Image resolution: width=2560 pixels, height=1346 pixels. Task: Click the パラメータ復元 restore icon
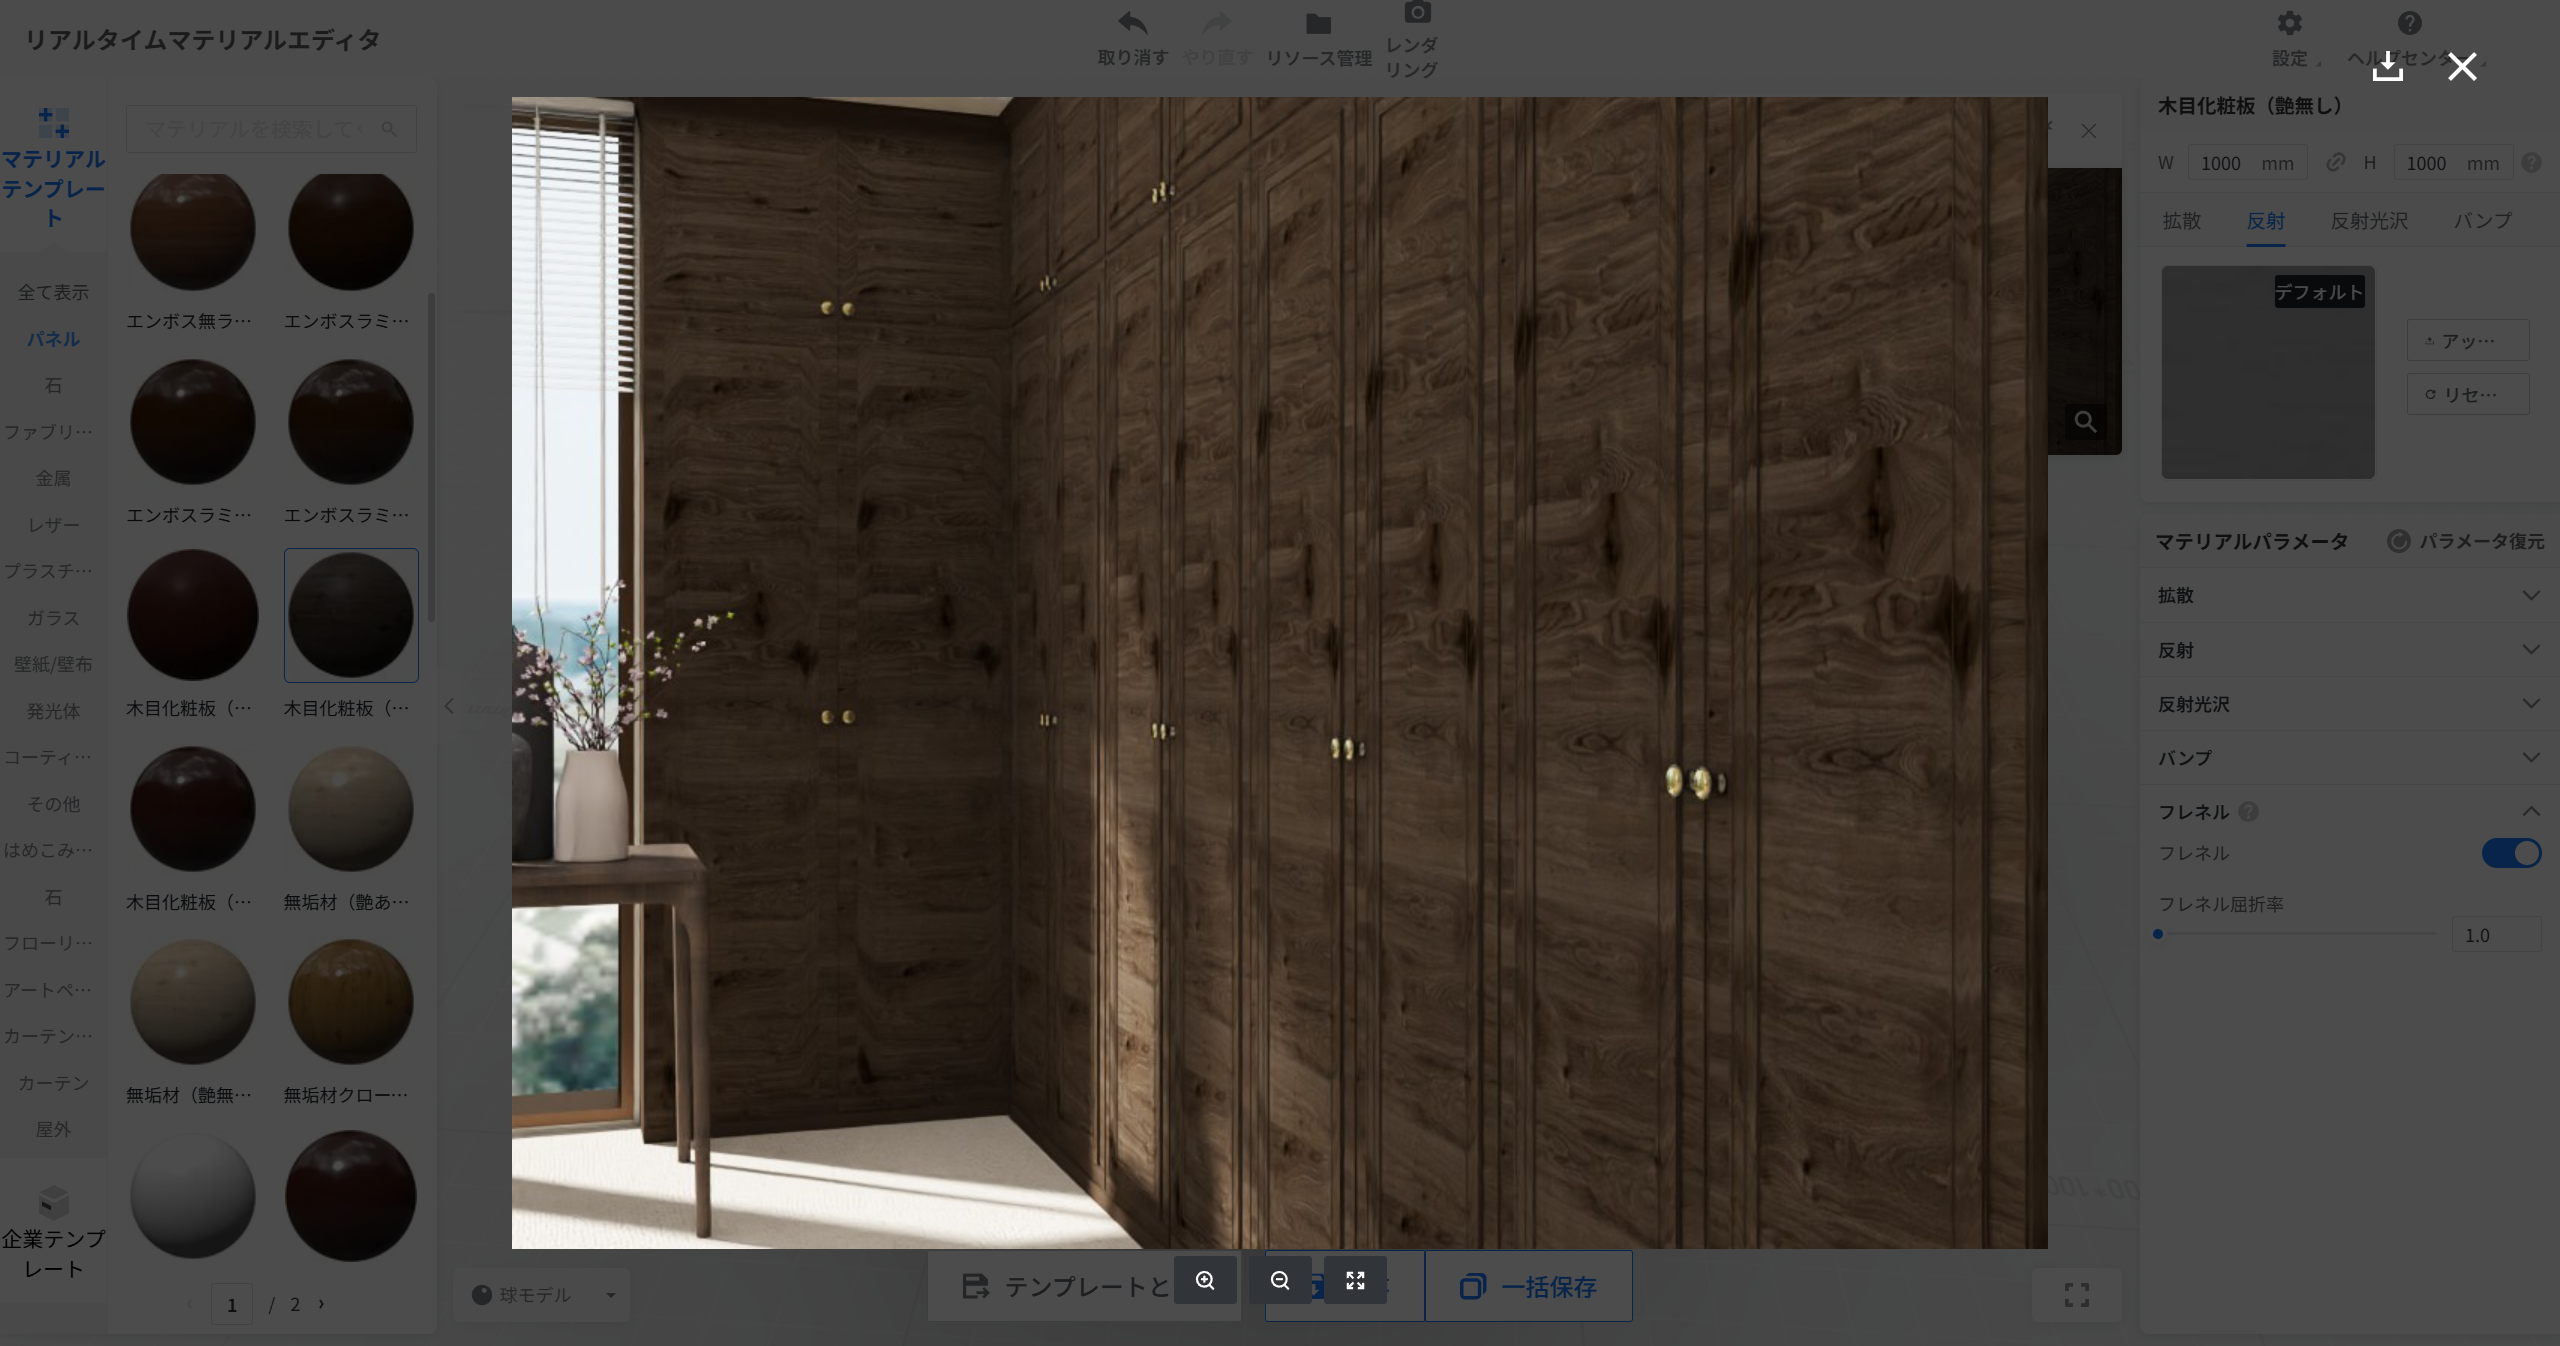coord(2398,541)
